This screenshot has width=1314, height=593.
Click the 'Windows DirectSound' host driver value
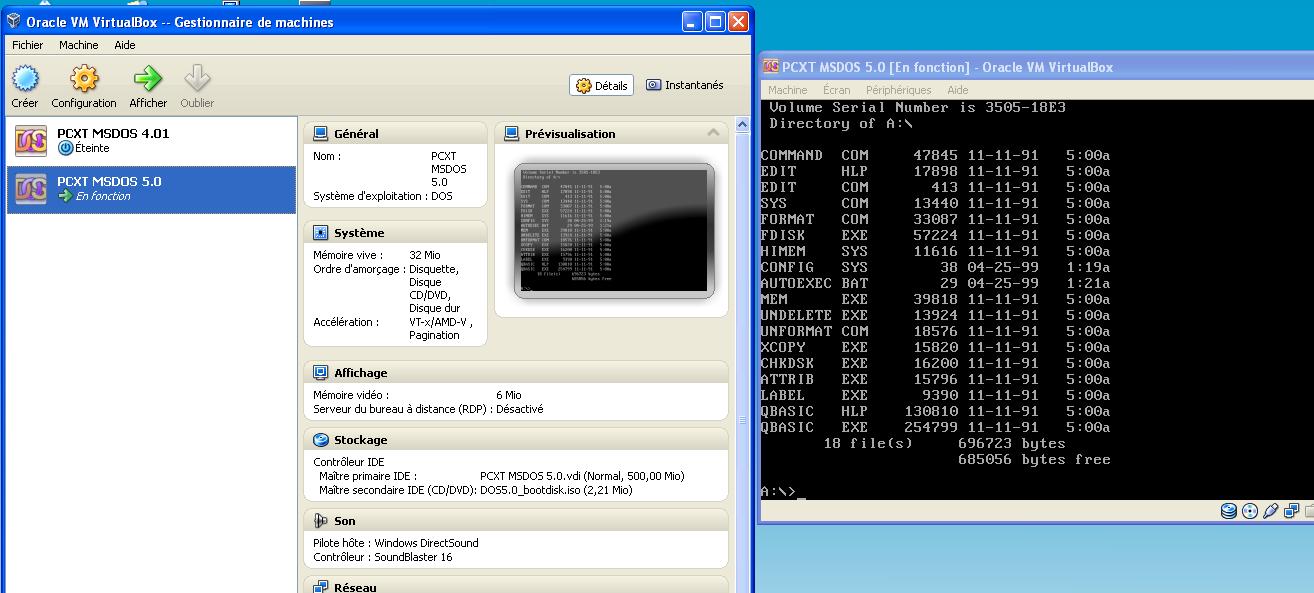pyautogui.click(x=427, y=543)
